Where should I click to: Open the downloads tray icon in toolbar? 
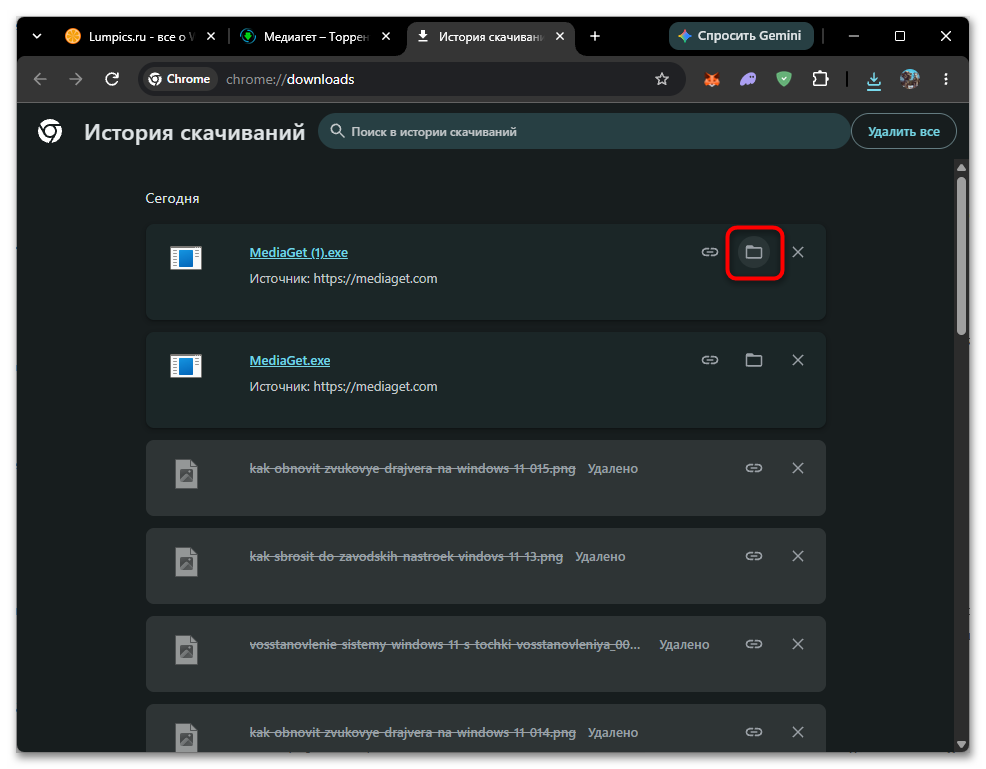click(873, 80)
